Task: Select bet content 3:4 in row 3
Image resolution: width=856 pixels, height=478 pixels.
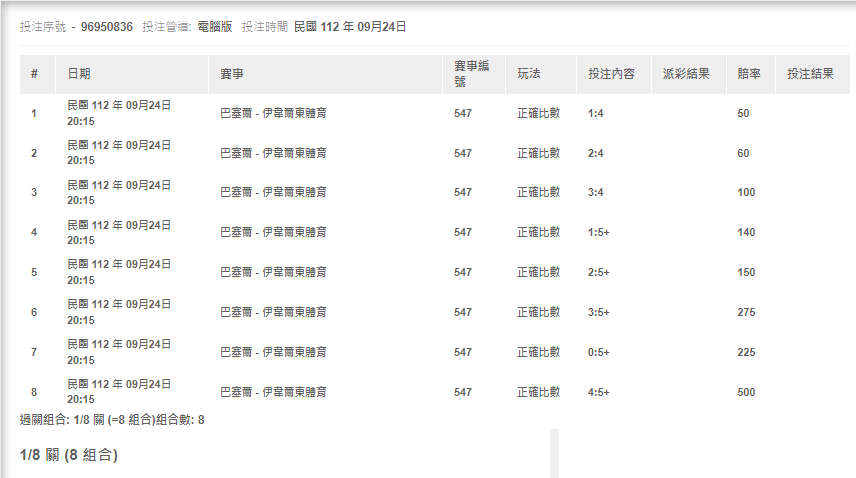Action: click(596, 192)
